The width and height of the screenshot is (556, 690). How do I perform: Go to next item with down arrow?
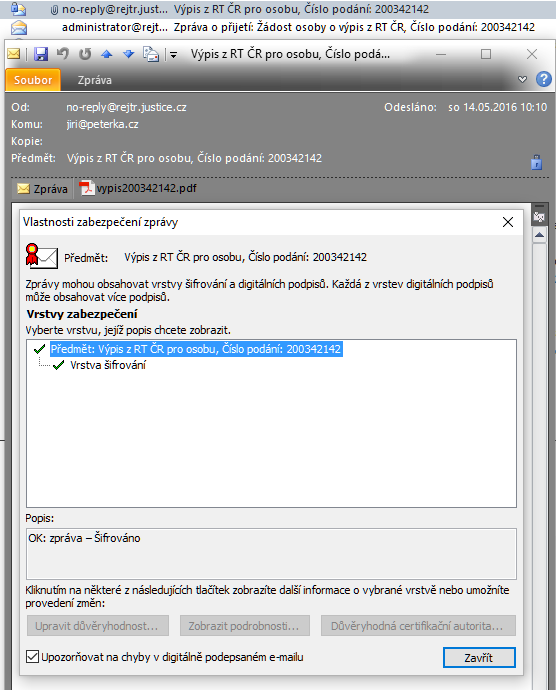coord(129,54)
